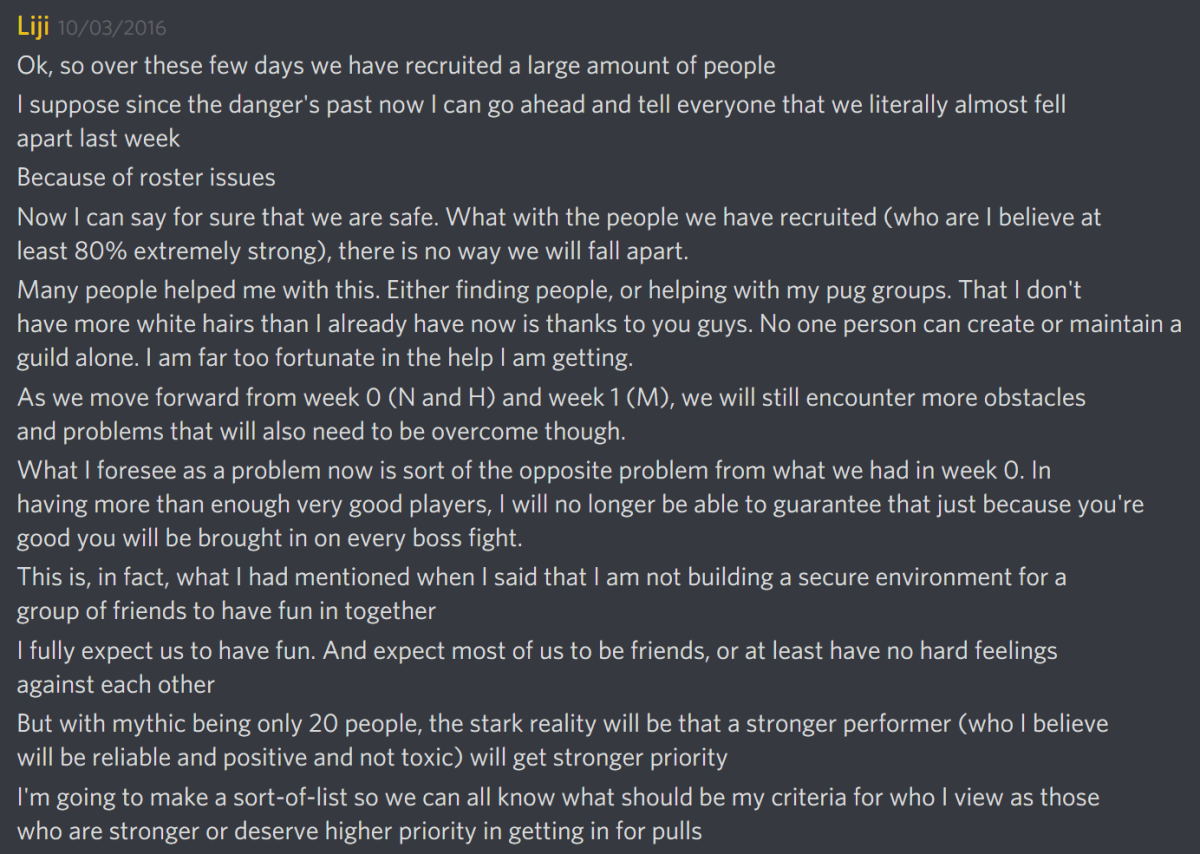Image resolution: width=1200 pixels, height=854 pixels.
Task: Select the message mentioning "literally almost fell apart"
Action: click(x=540, y=104)
